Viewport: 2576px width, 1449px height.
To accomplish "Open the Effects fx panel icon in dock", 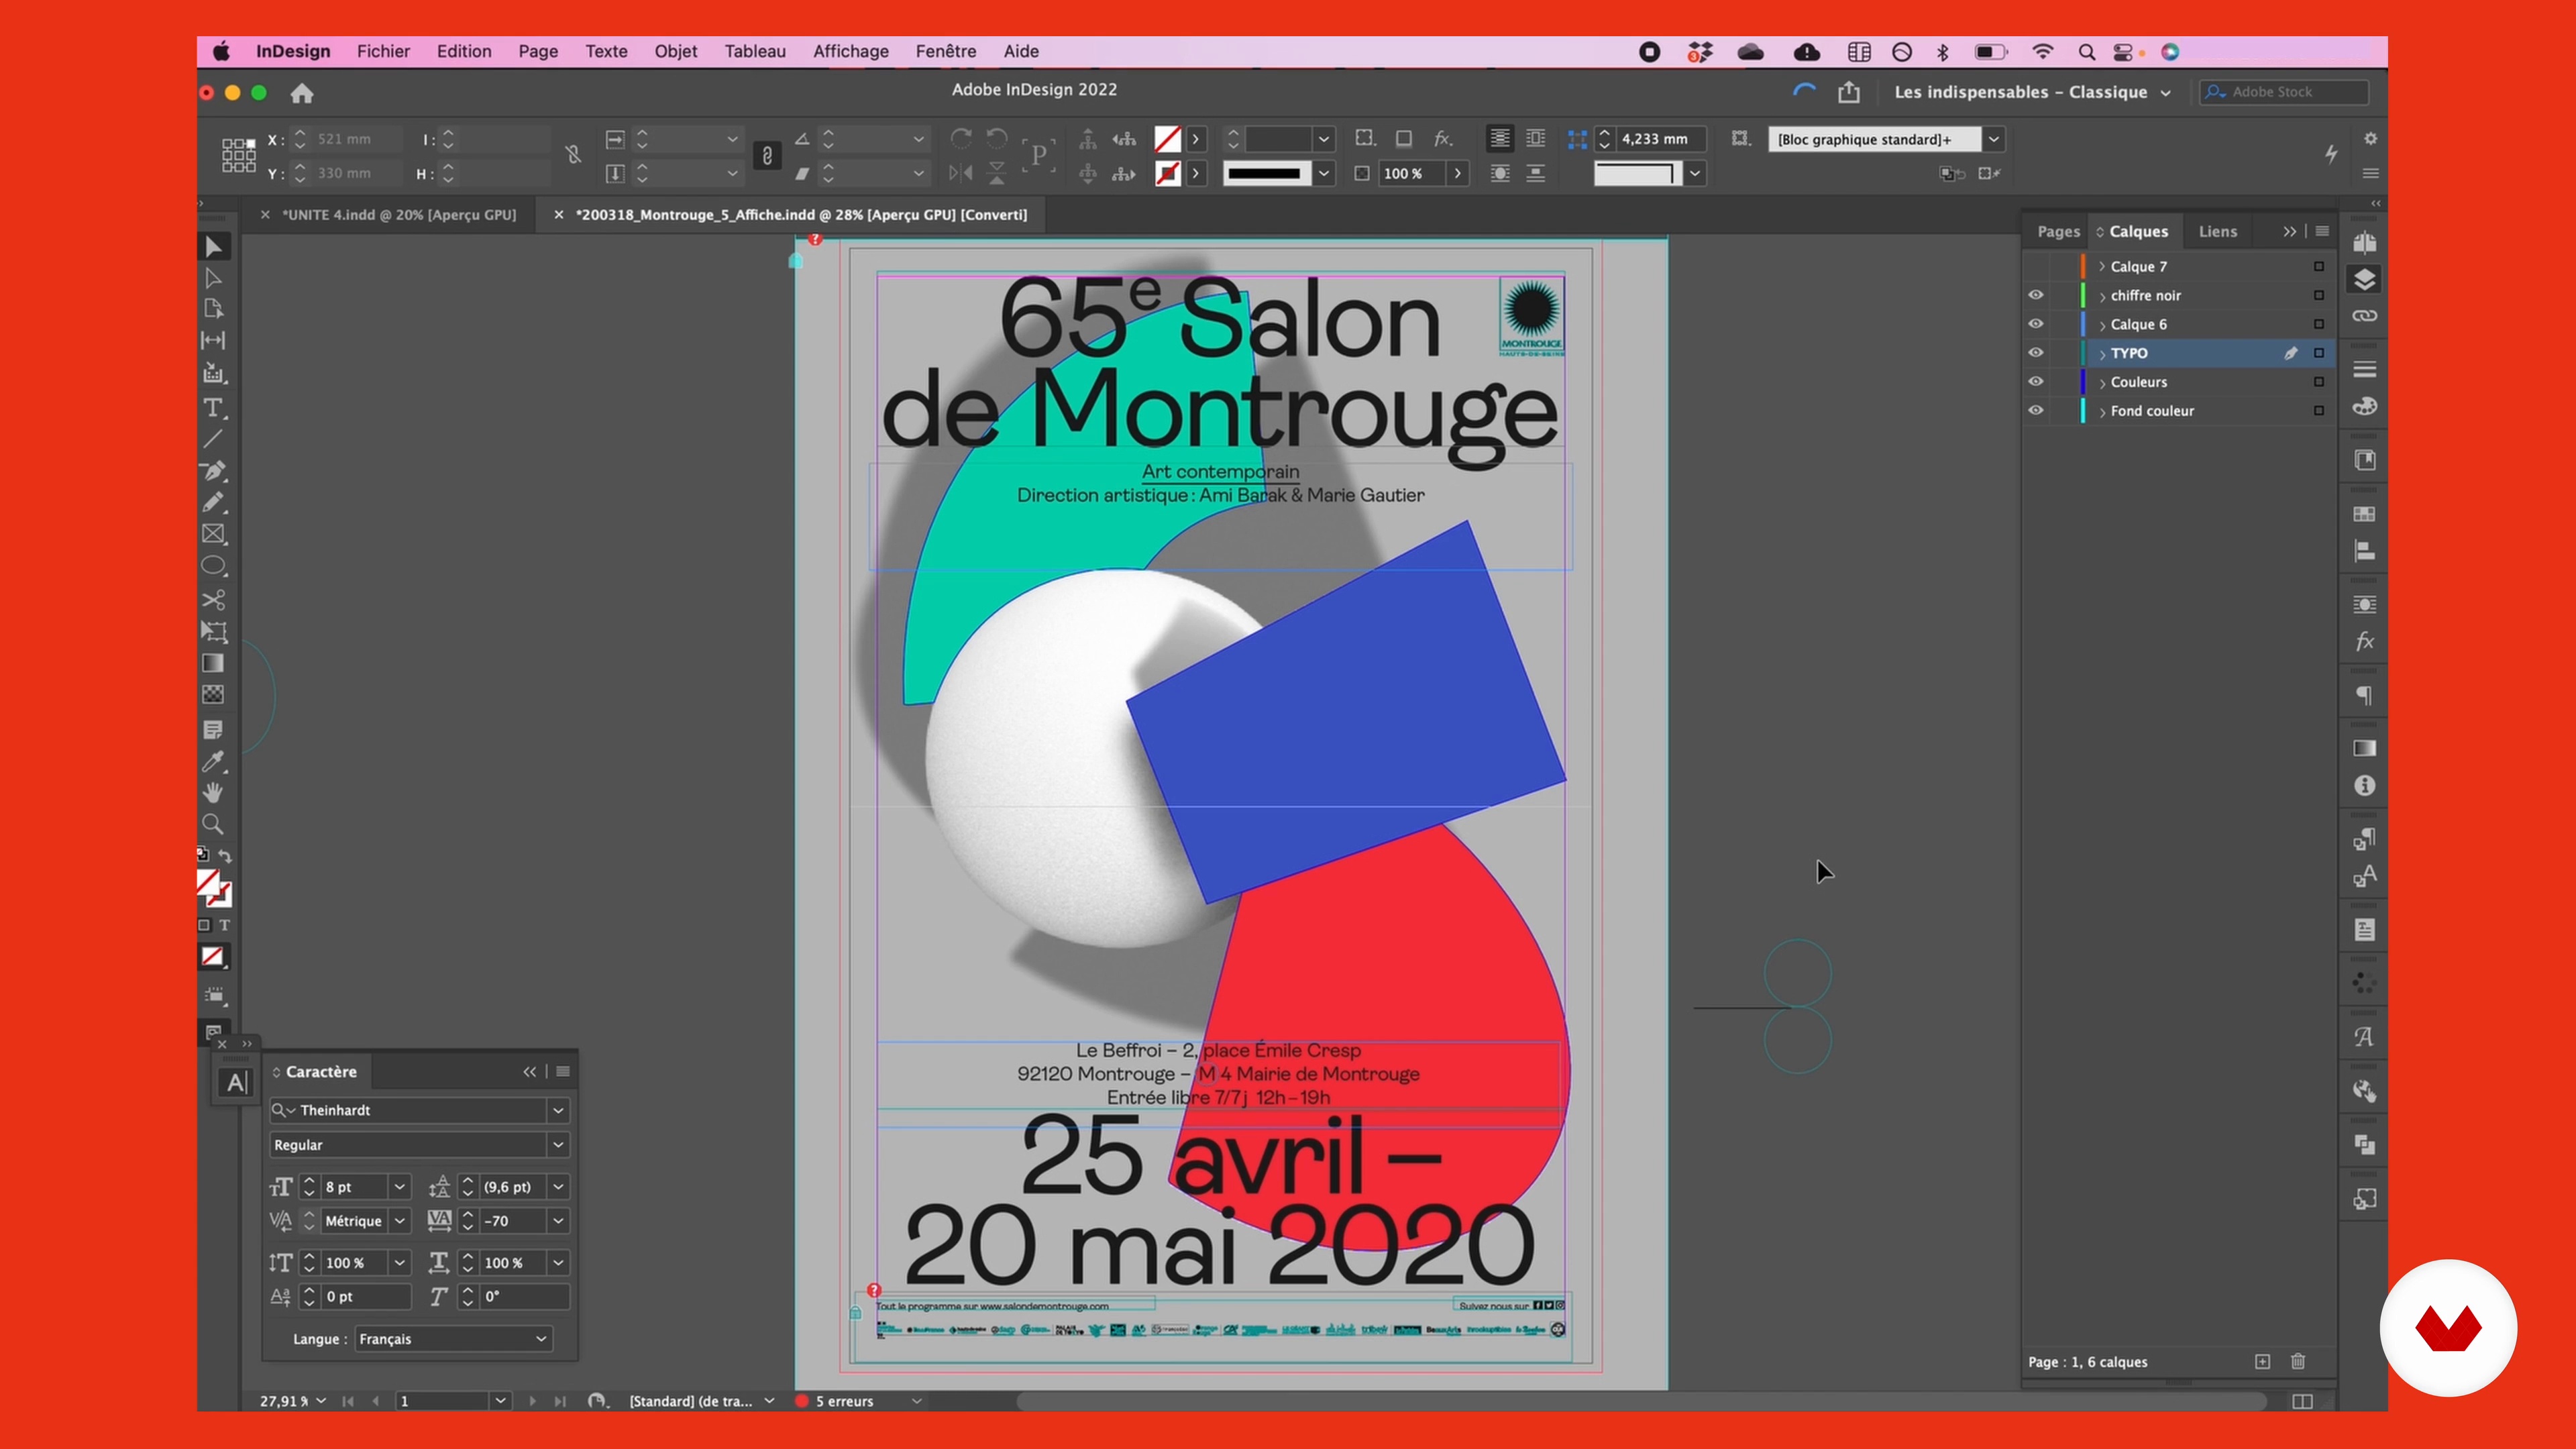I will [2365, 641].
